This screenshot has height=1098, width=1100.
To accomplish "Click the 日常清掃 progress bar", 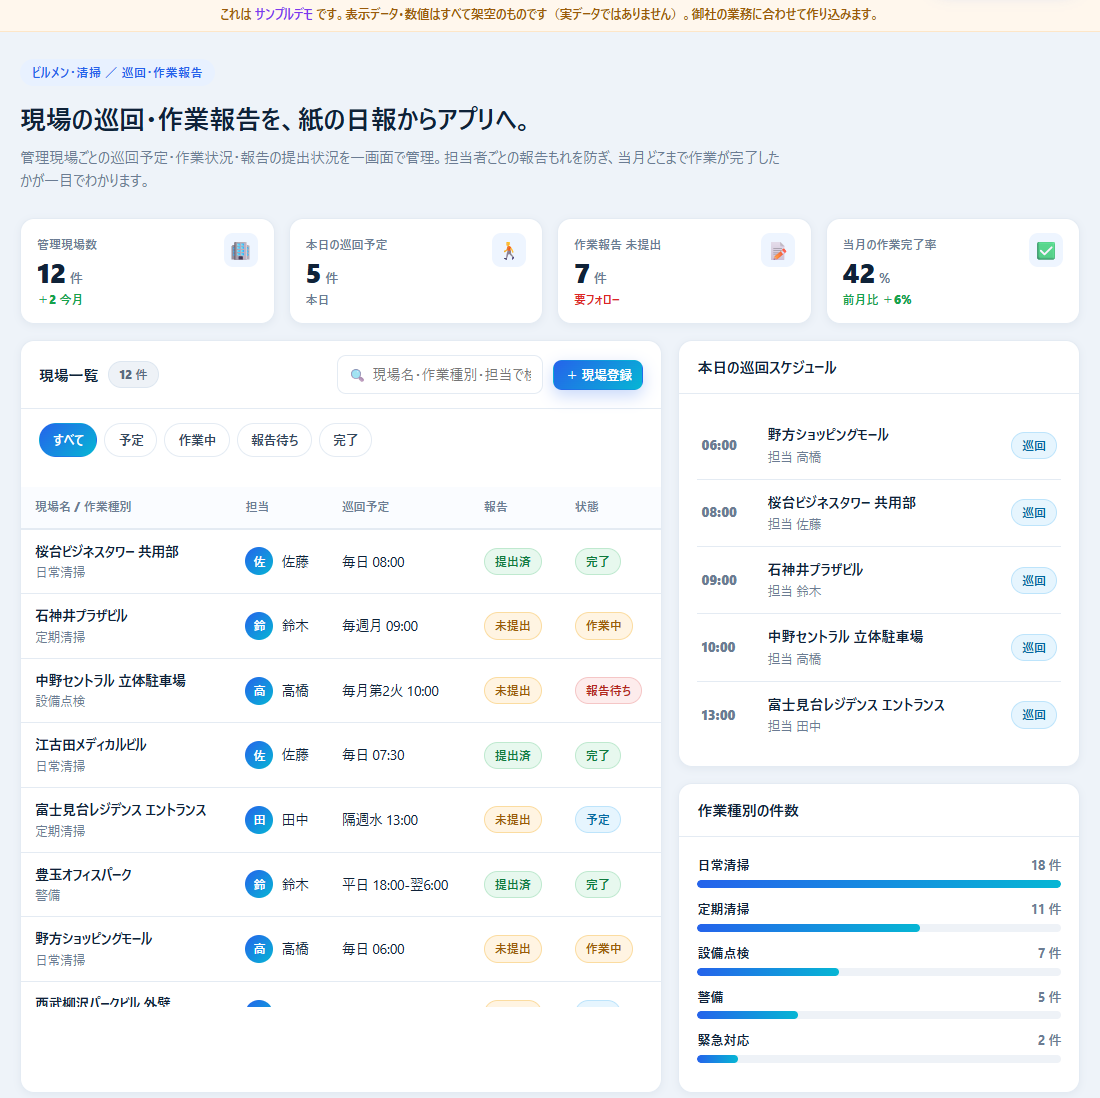I will coord(878,884).
